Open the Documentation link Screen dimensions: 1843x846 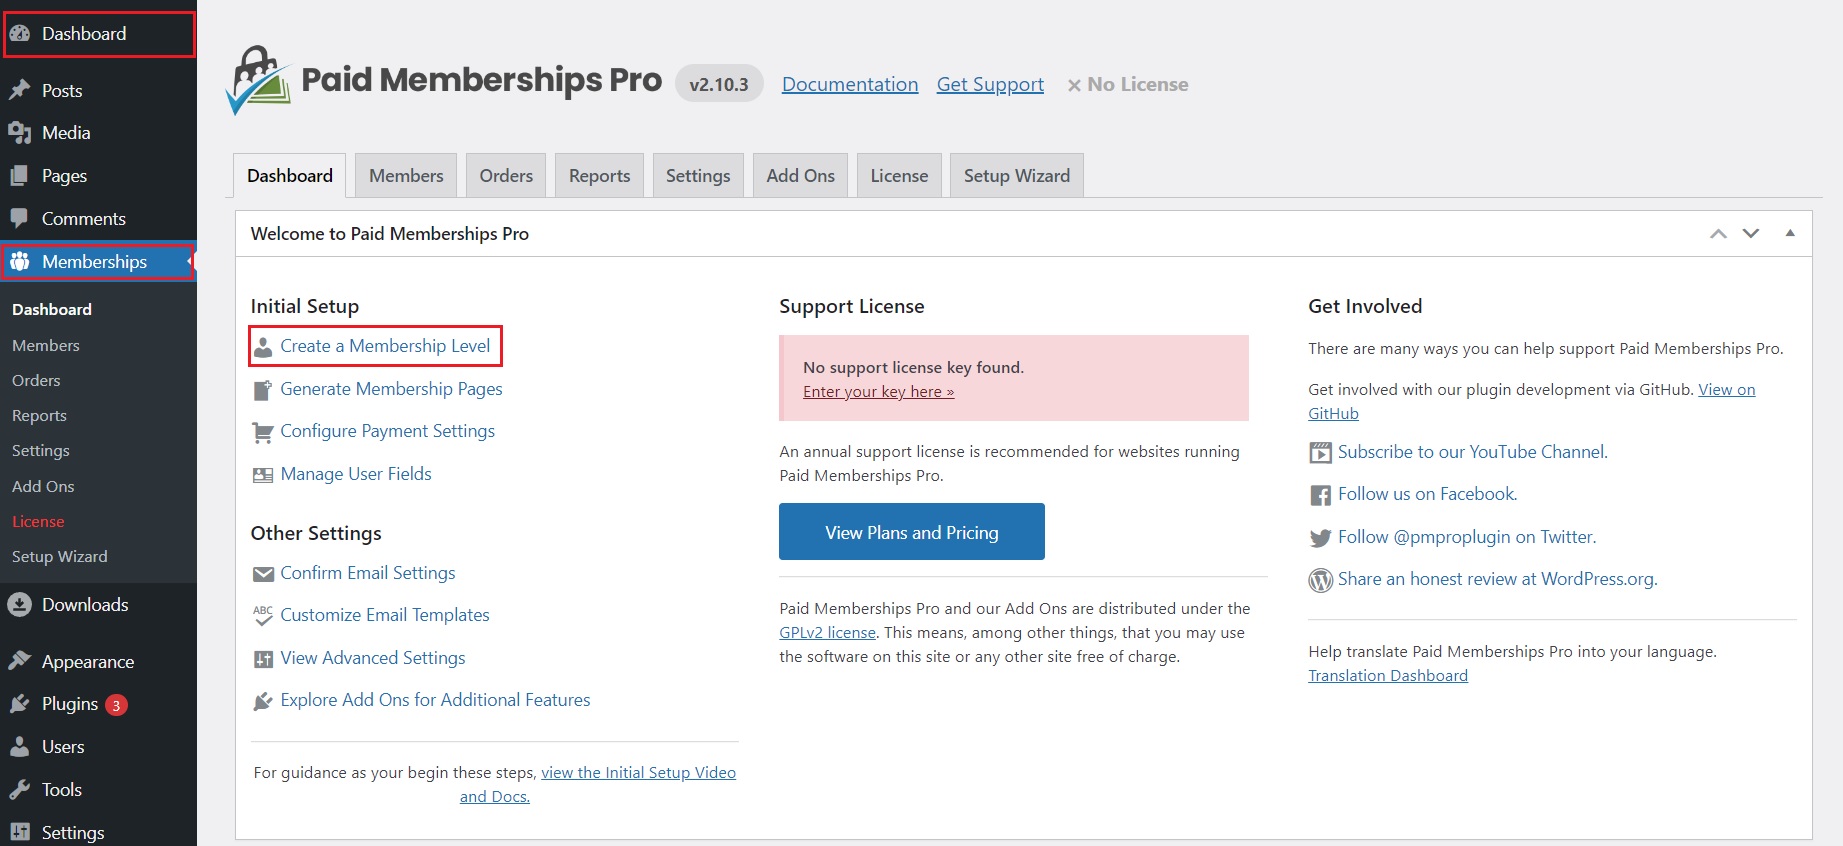click(x=850, y=84)
